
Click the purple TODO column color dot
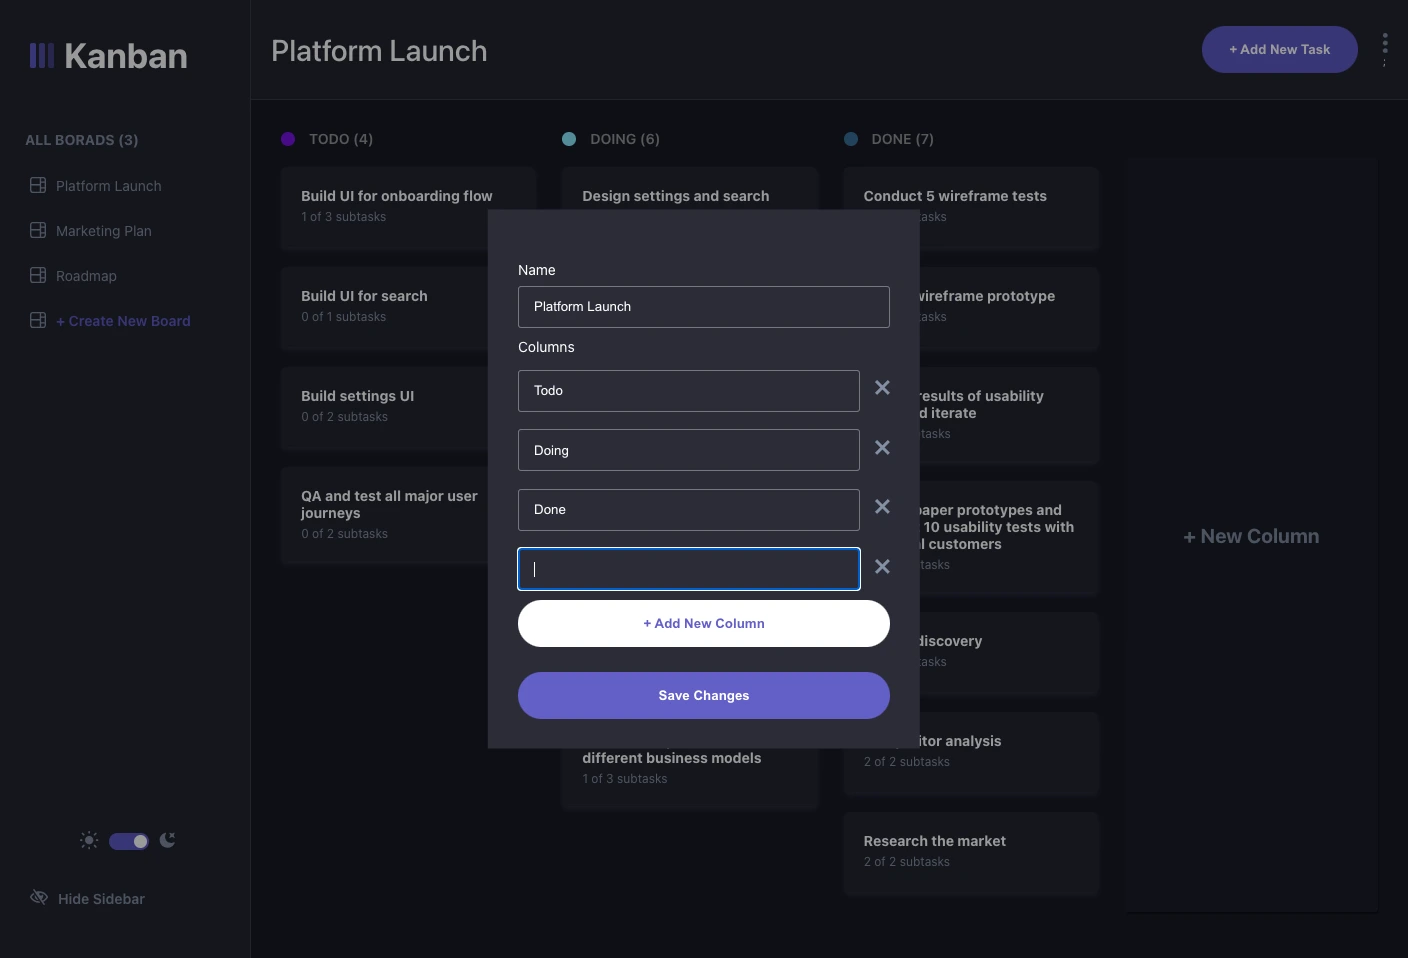click(288, 139)
